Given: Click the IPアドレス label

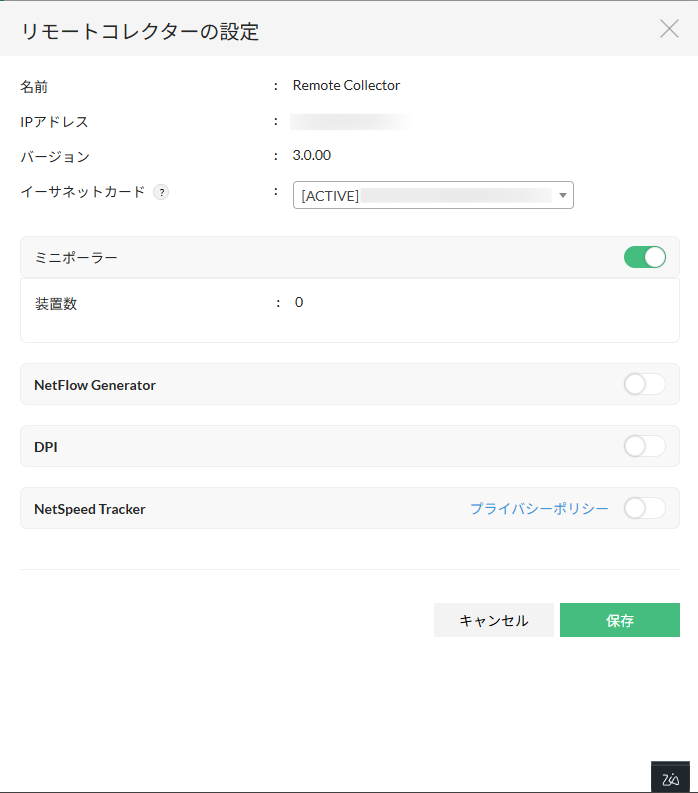Looking at the screenshot, I should point(54,122).
